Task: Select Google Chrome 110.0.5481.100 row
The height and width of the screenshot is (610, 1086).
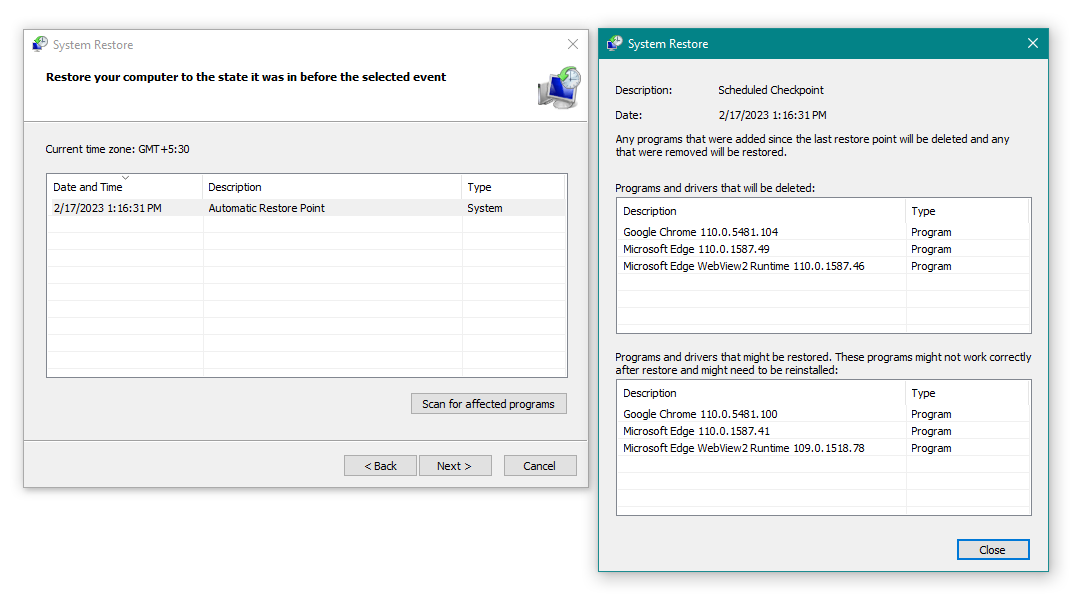Action: [823, 414]
